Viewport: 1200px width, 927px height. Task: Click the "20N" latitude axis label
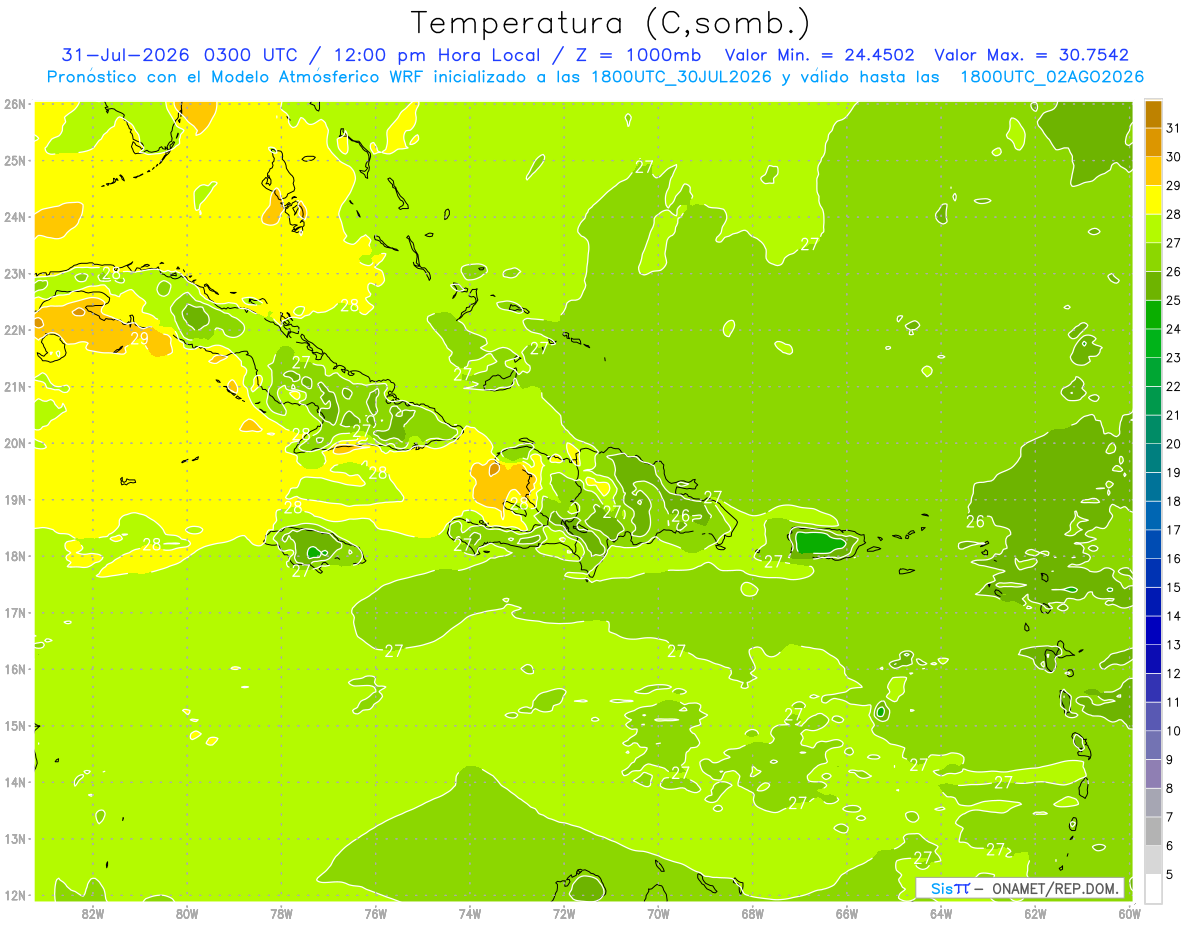pyautogui.click(x=14, y=443)
